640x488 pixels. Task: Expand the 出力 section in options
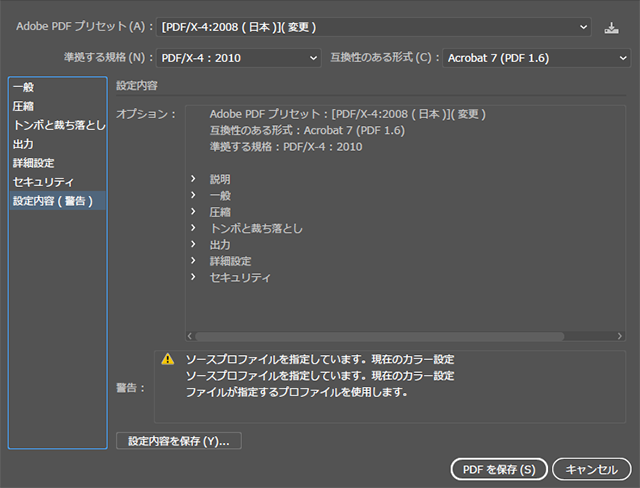(x=193, y=244)
